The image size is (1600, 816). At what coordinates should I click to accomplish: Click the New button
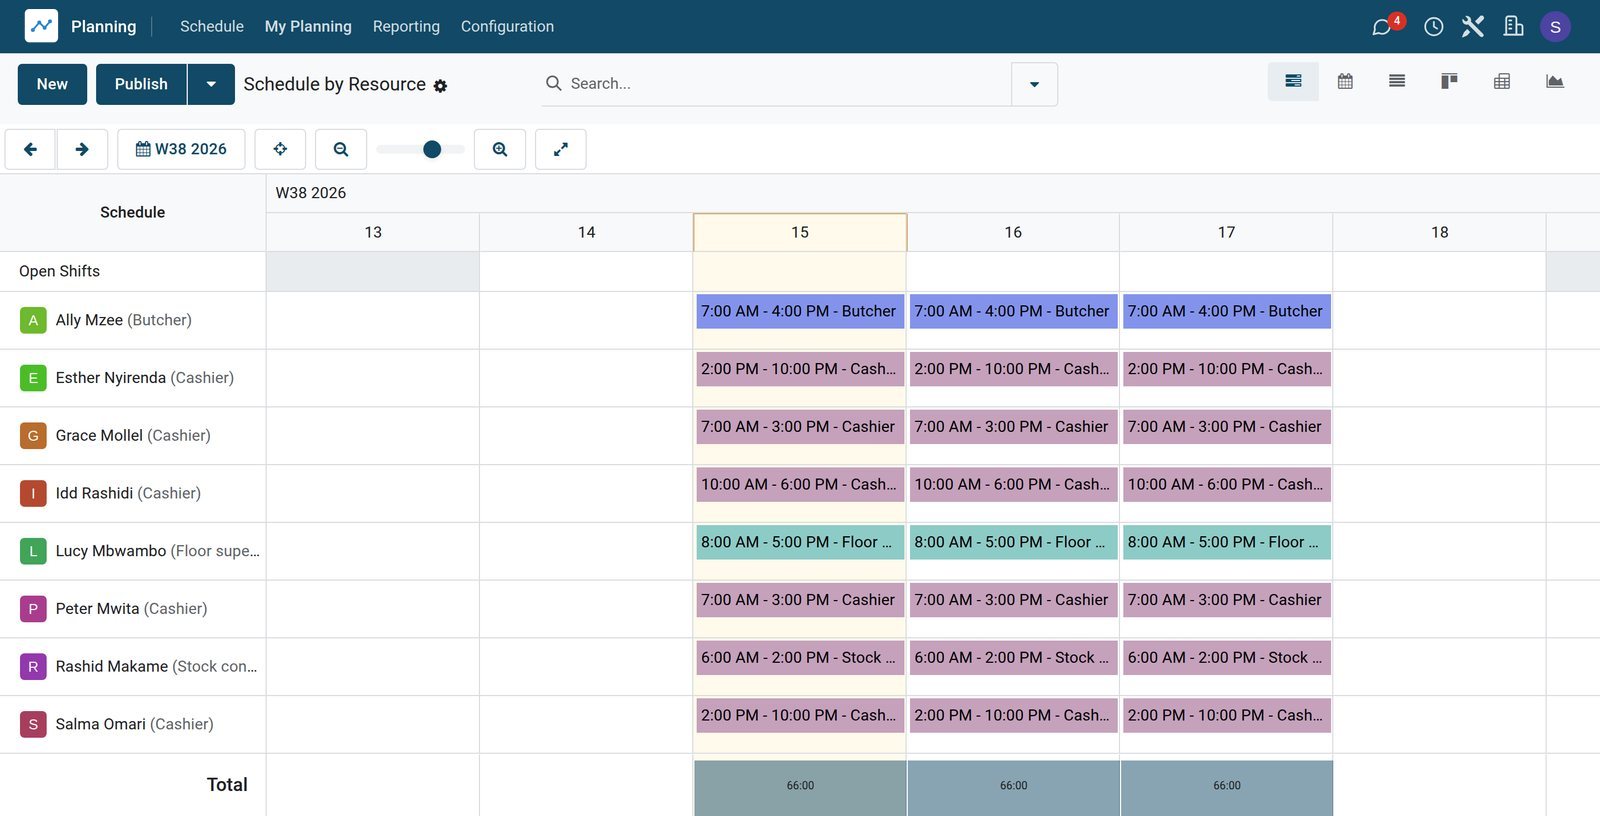pos(52,84)
